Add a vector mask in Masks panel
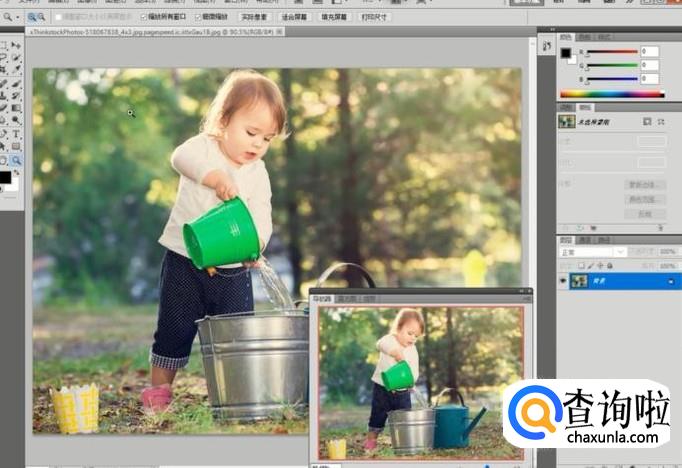The width and height of the screenshot is (682, 468). (661, 122)
